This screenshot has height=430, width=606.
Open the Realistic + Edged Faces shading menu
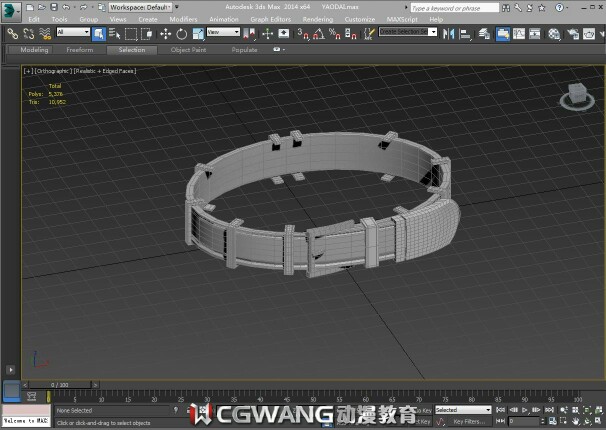[x=105, y=71]
